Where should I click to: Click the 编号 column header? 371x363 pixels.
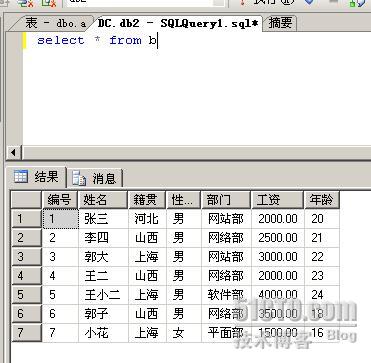click(60, 200)
